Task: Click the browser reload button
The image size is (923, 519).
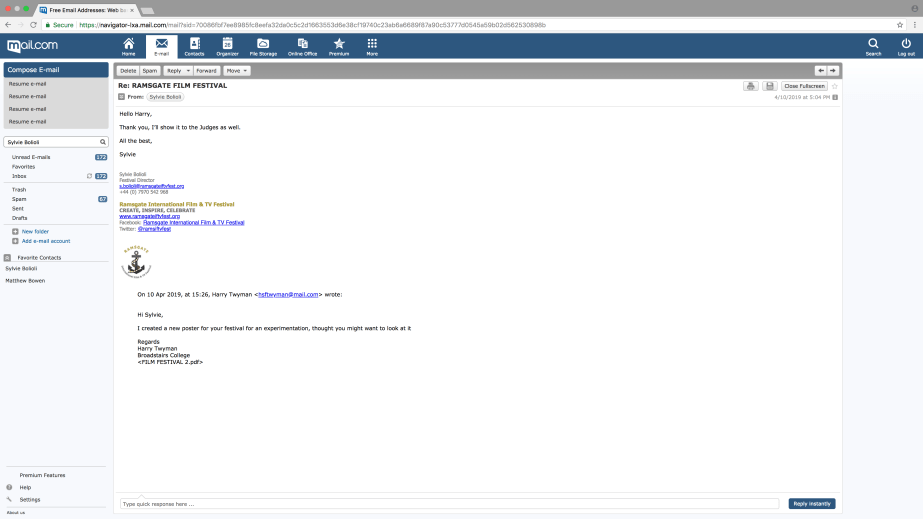Action: click(33, 25)
